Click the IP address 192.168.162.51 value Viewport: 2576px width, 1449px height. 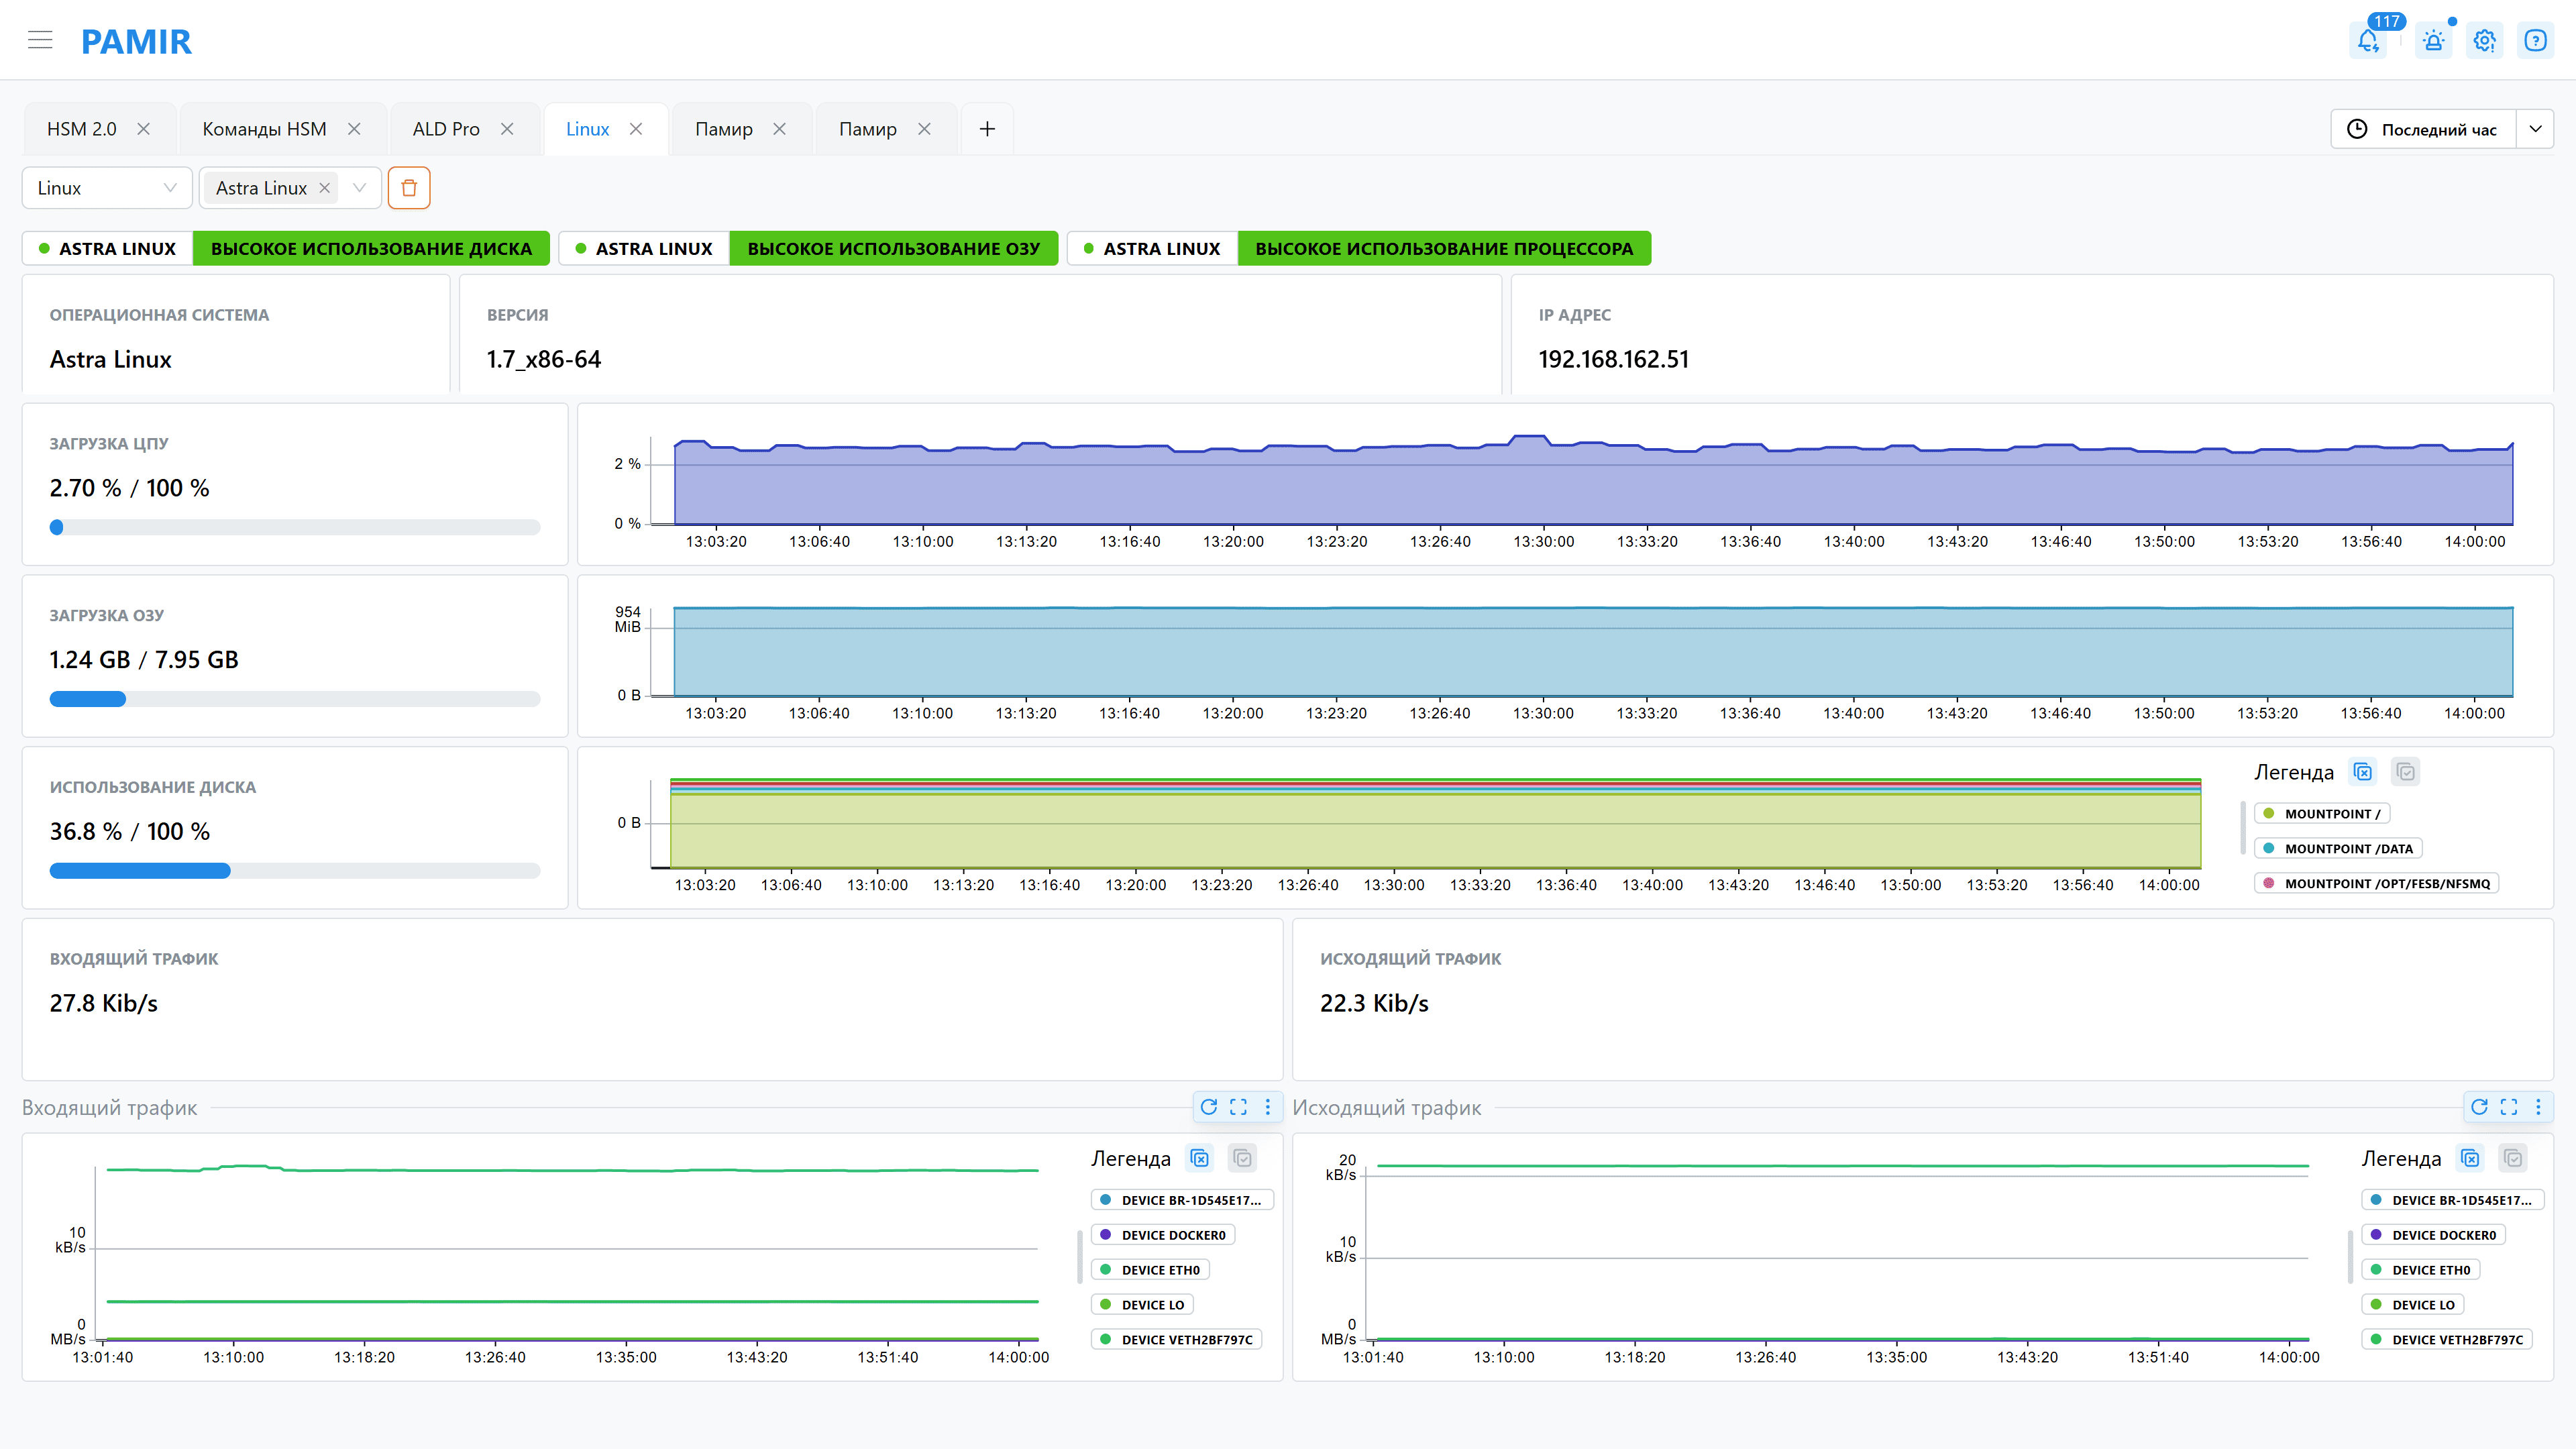(1613, 359)
